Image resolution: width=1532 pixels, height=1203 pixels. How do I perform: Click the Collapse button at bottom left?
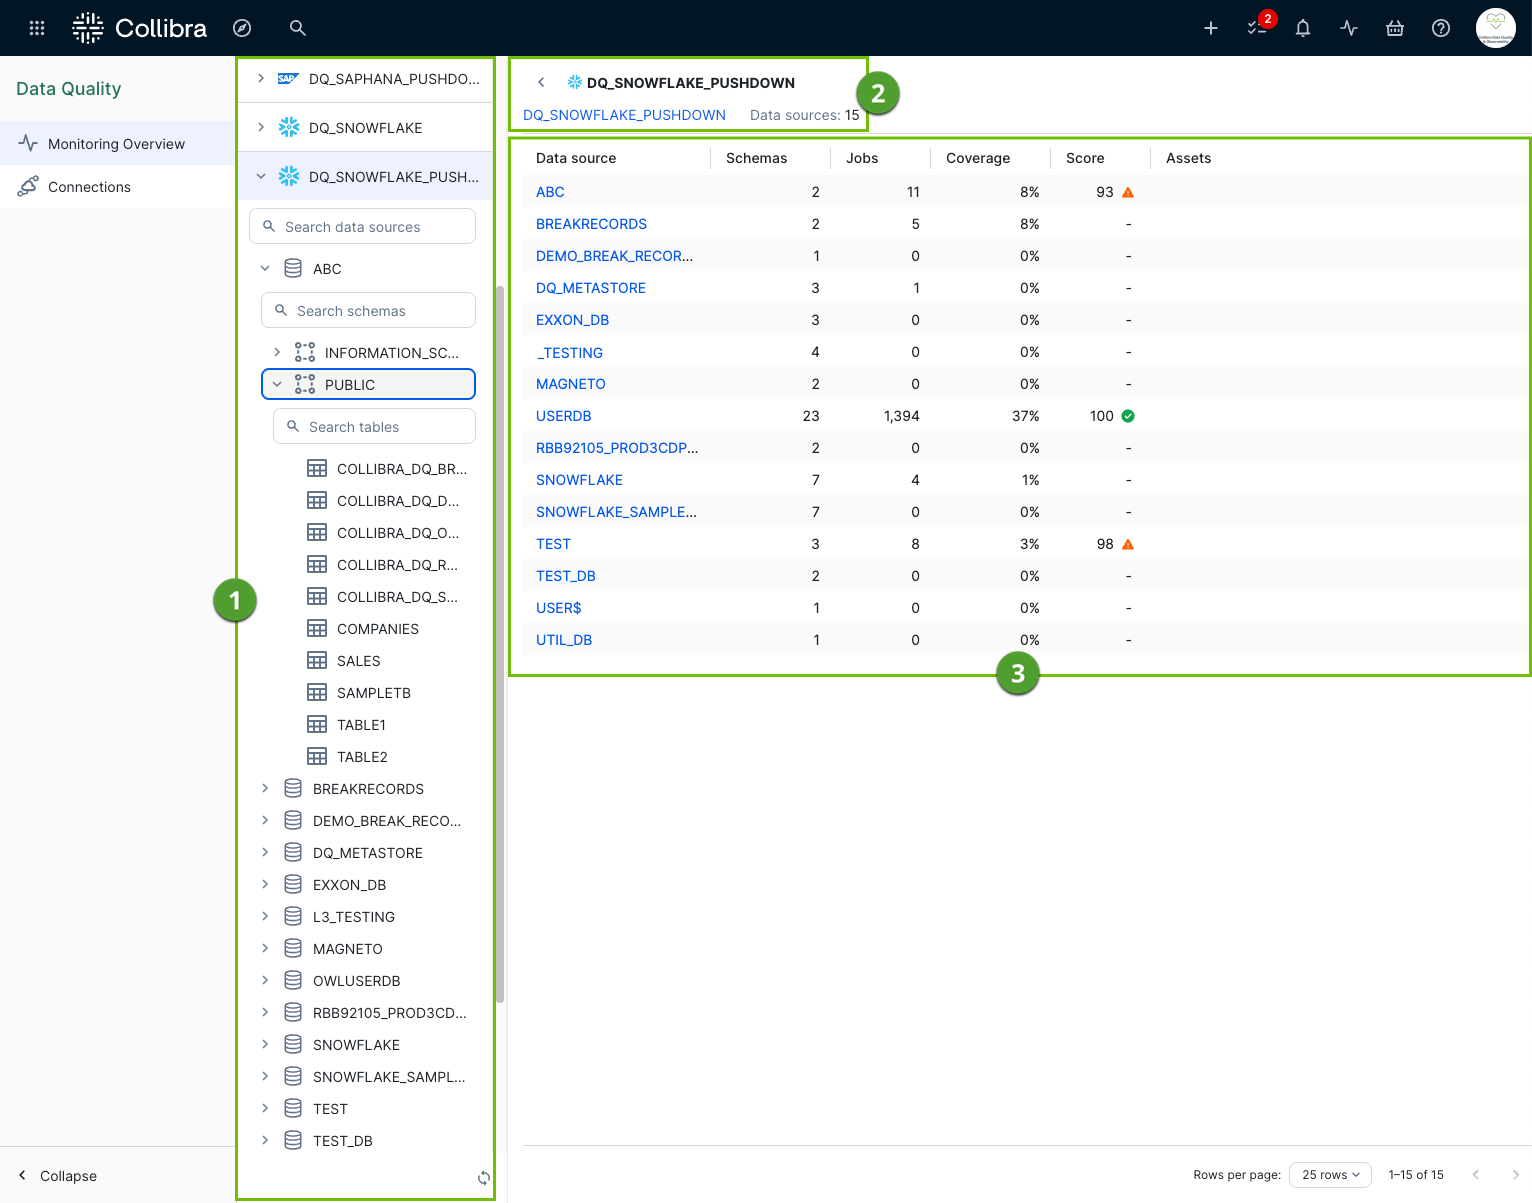click(56, 1175)
